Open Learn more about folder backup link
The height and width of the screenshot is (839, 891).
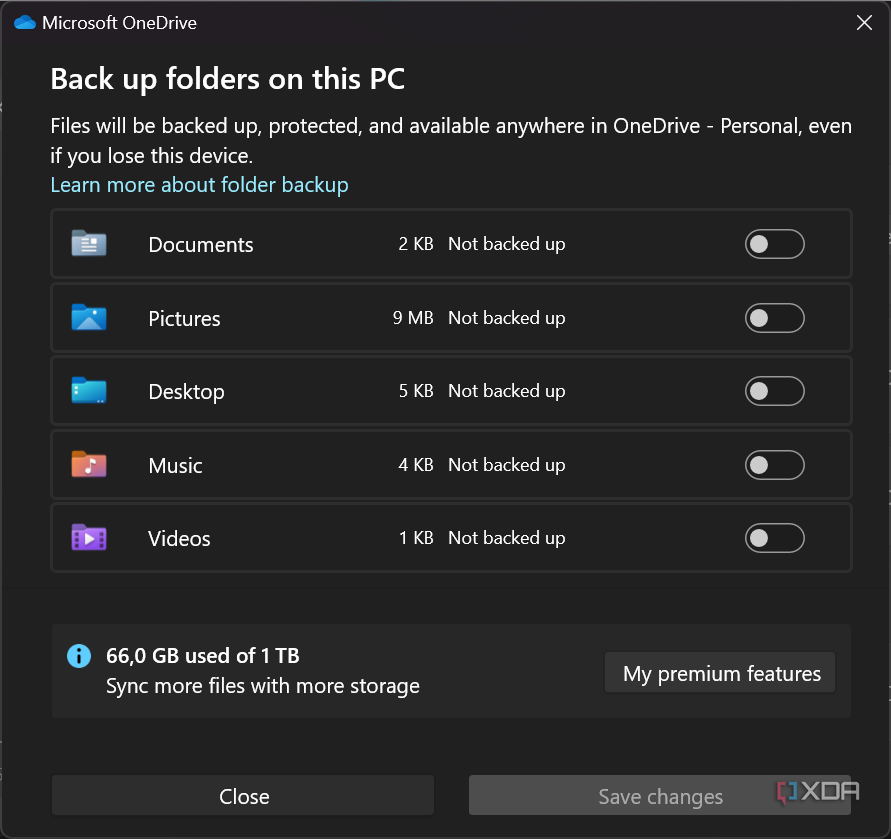[199, 185]
